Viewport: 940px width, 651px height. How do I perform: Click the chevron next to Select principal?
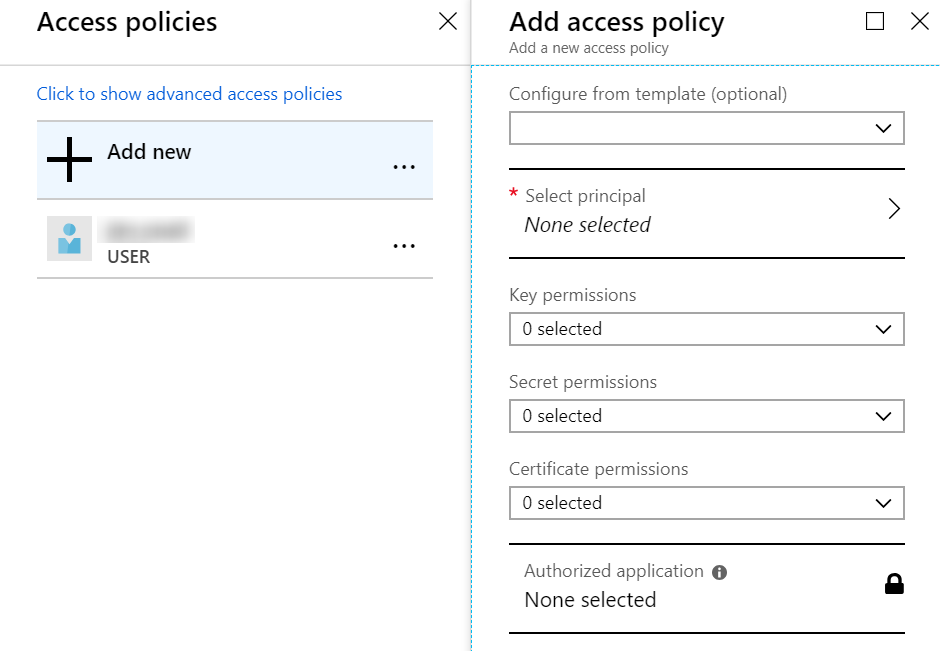(894, 209)
